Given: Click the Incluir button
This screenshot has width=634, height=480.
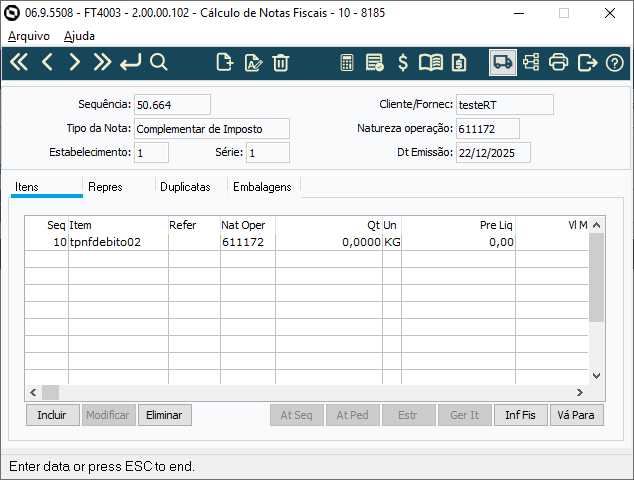Looking at the screenshot, I should [53, 415].
